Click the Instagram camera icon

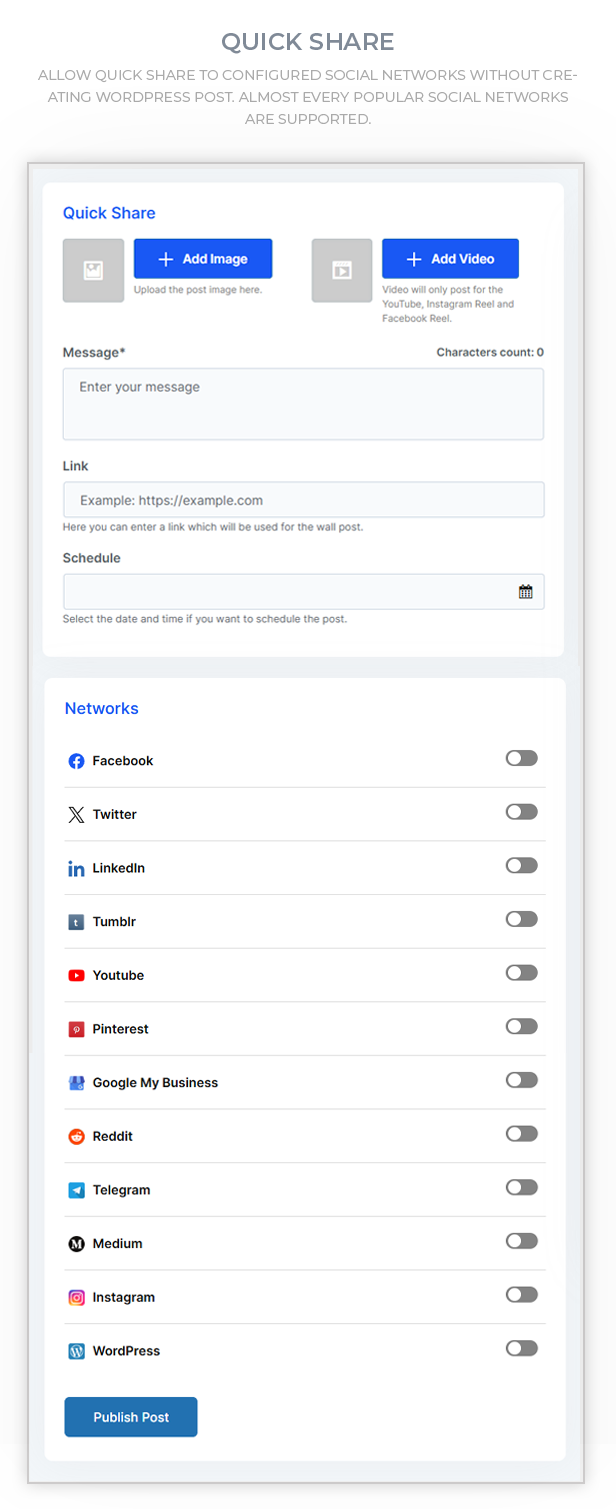pyautogui.click(x=76, y=1297)
